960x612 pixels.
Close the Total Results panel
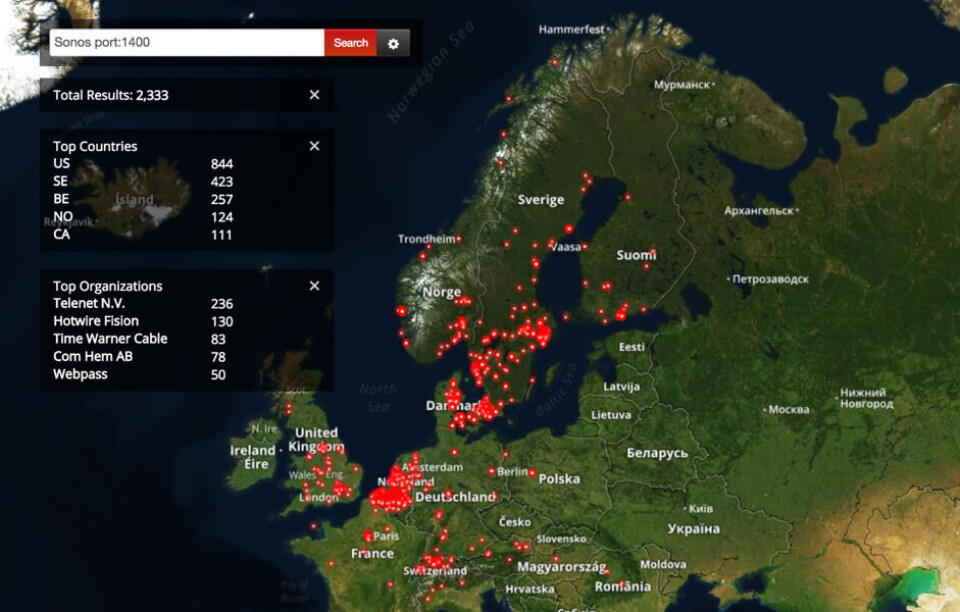[314, 95]
